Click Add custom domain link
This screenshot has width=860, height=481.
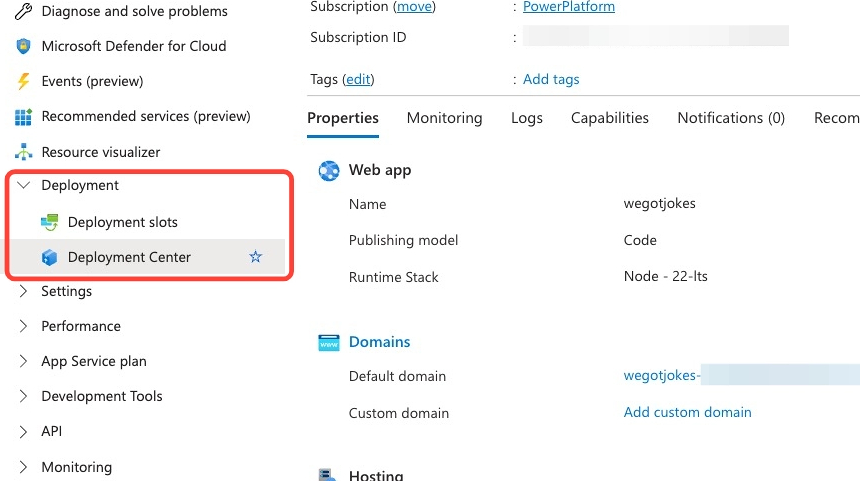[687, 412]
